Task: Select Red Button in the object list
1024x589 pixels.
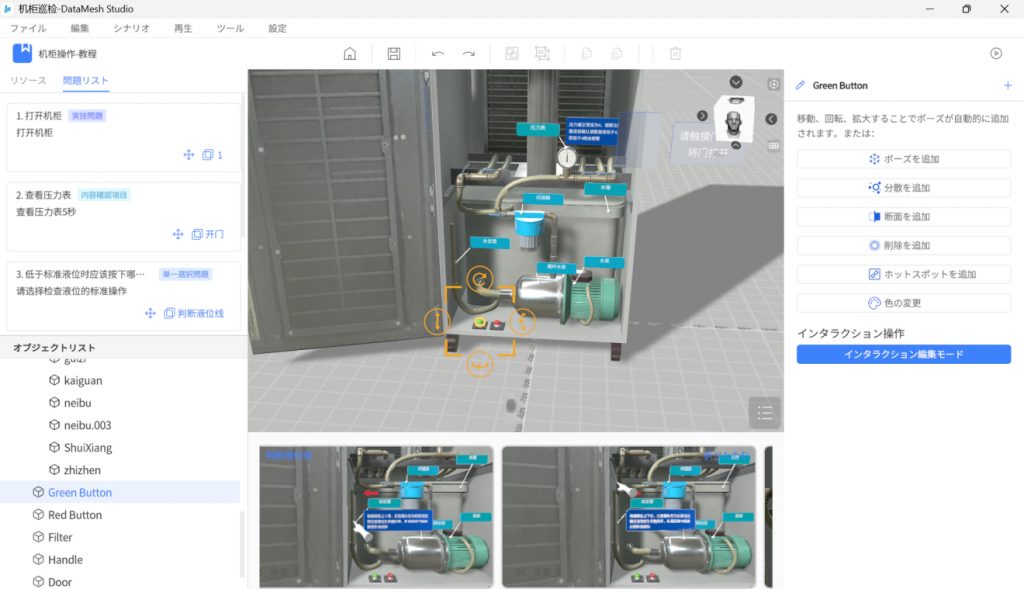Action: coord(75,515)
